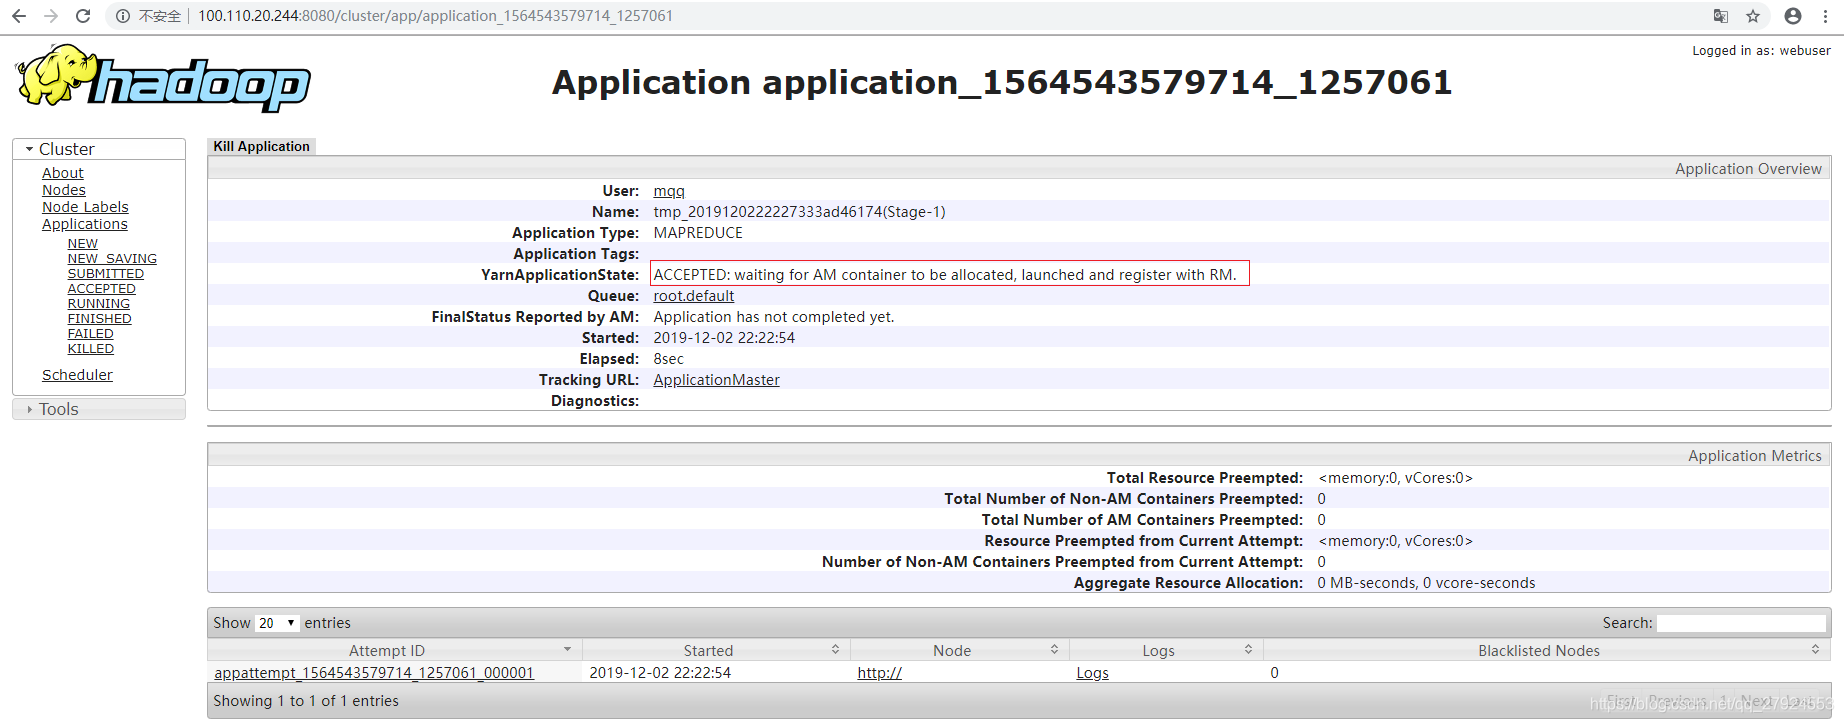This screenshot has height=723, width=1844.
Task: Click the YarnApplicationState ACCEPTED text
Action: [945, 275]
